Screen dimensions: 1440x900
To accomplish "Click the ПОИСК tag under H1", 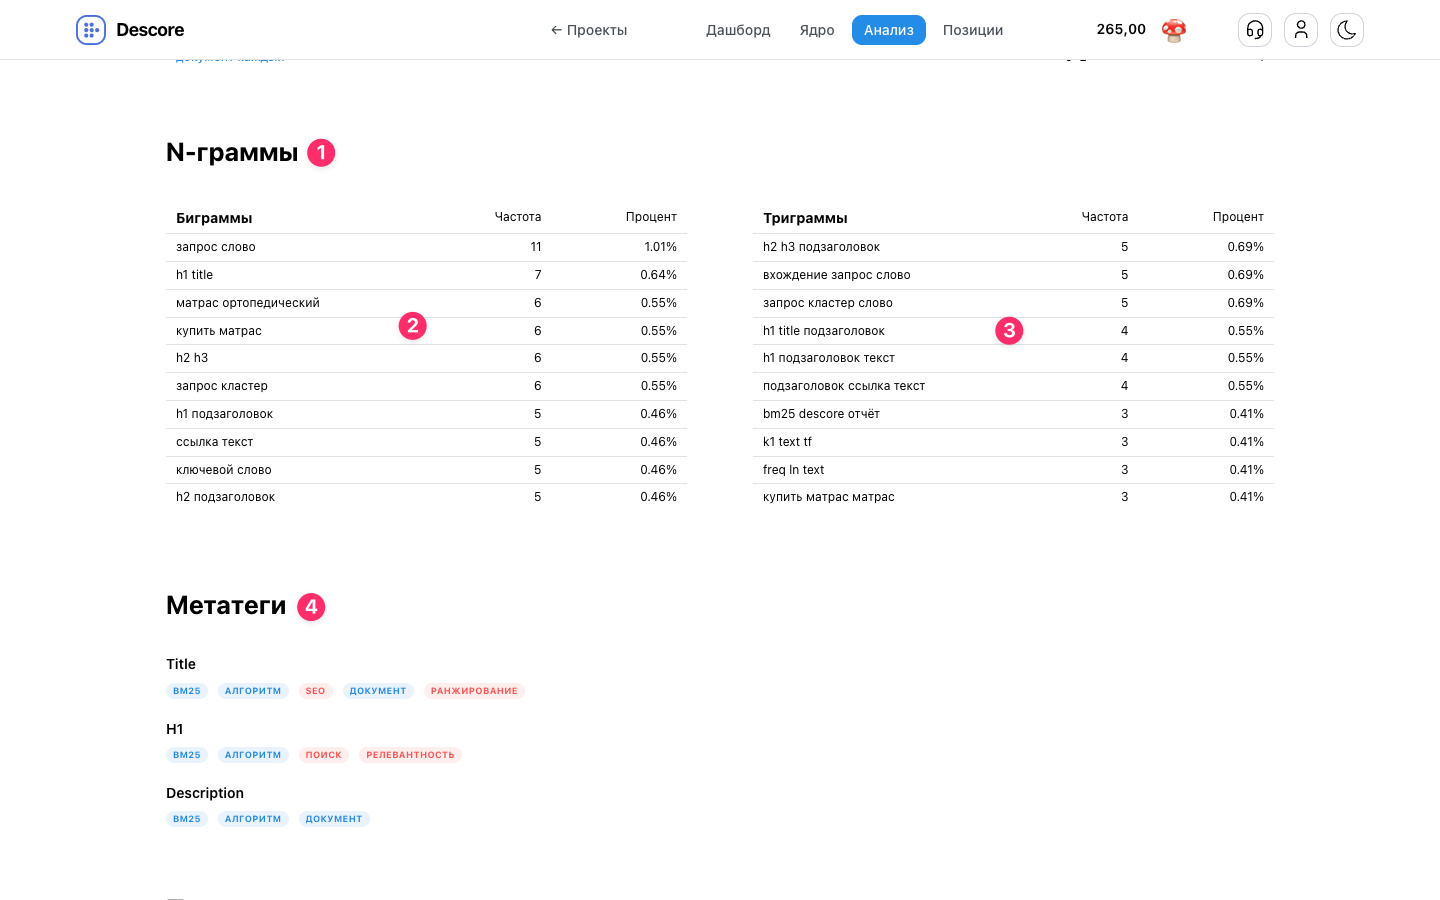I will pyautogui.click(x=324, y=755).
